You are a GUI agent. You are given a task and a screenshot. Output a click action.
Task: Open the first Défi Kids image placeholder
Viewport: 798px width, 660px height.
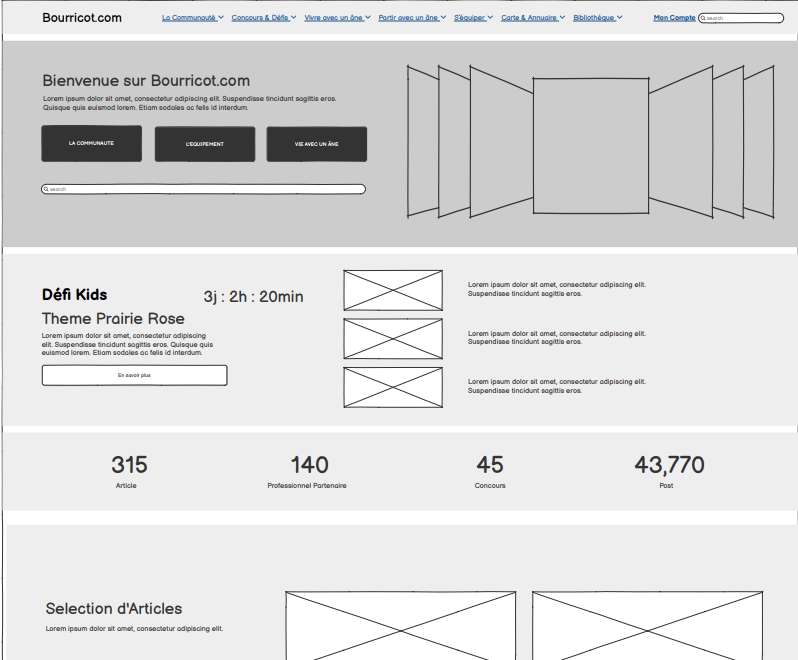(393, 290)
